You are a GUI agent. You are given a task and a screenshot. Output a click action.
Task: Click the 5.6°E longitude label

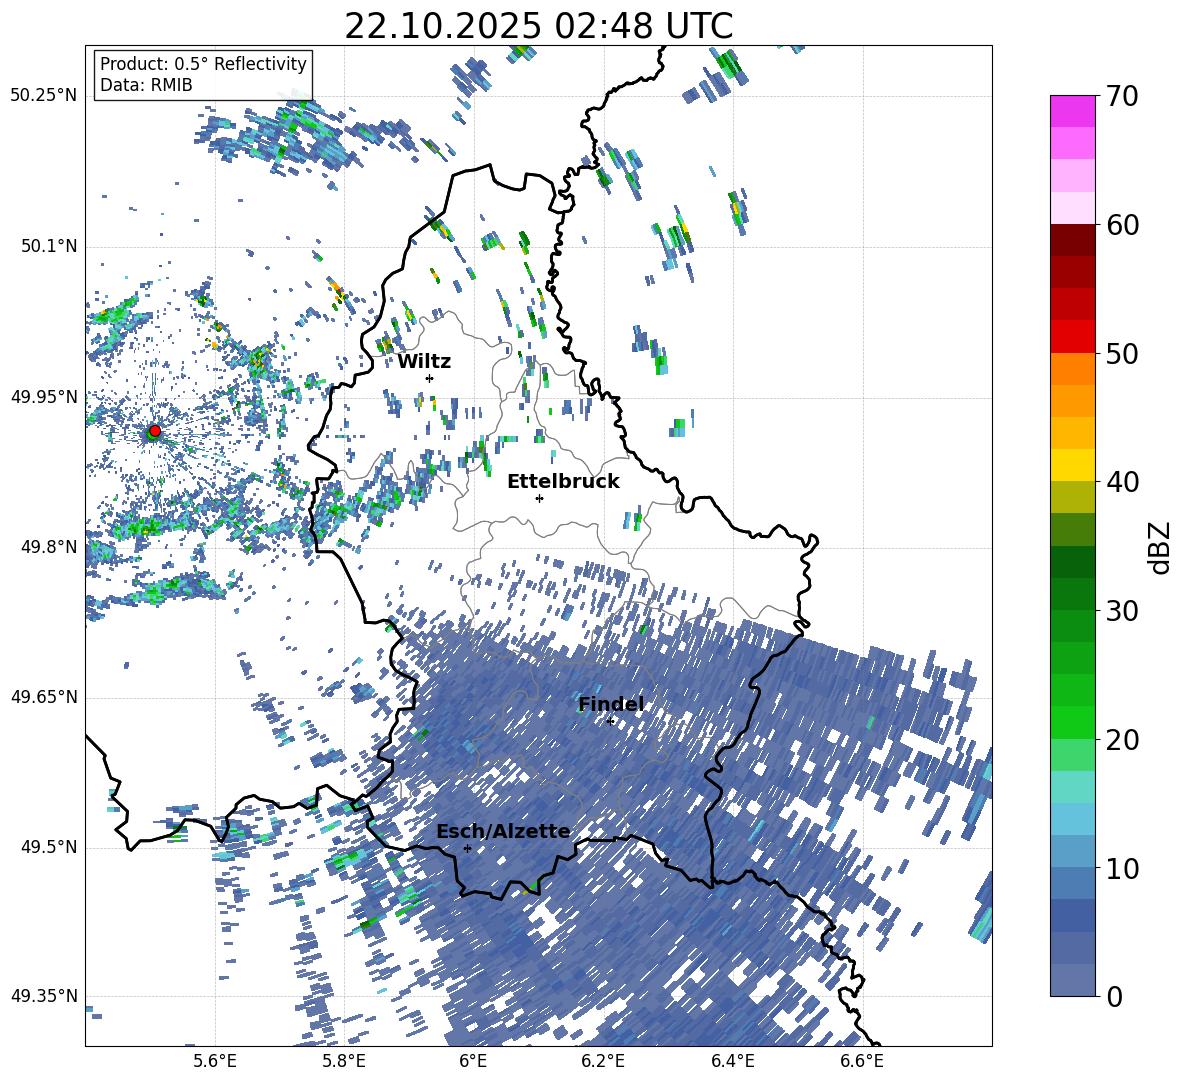[x=215, y=1061]
